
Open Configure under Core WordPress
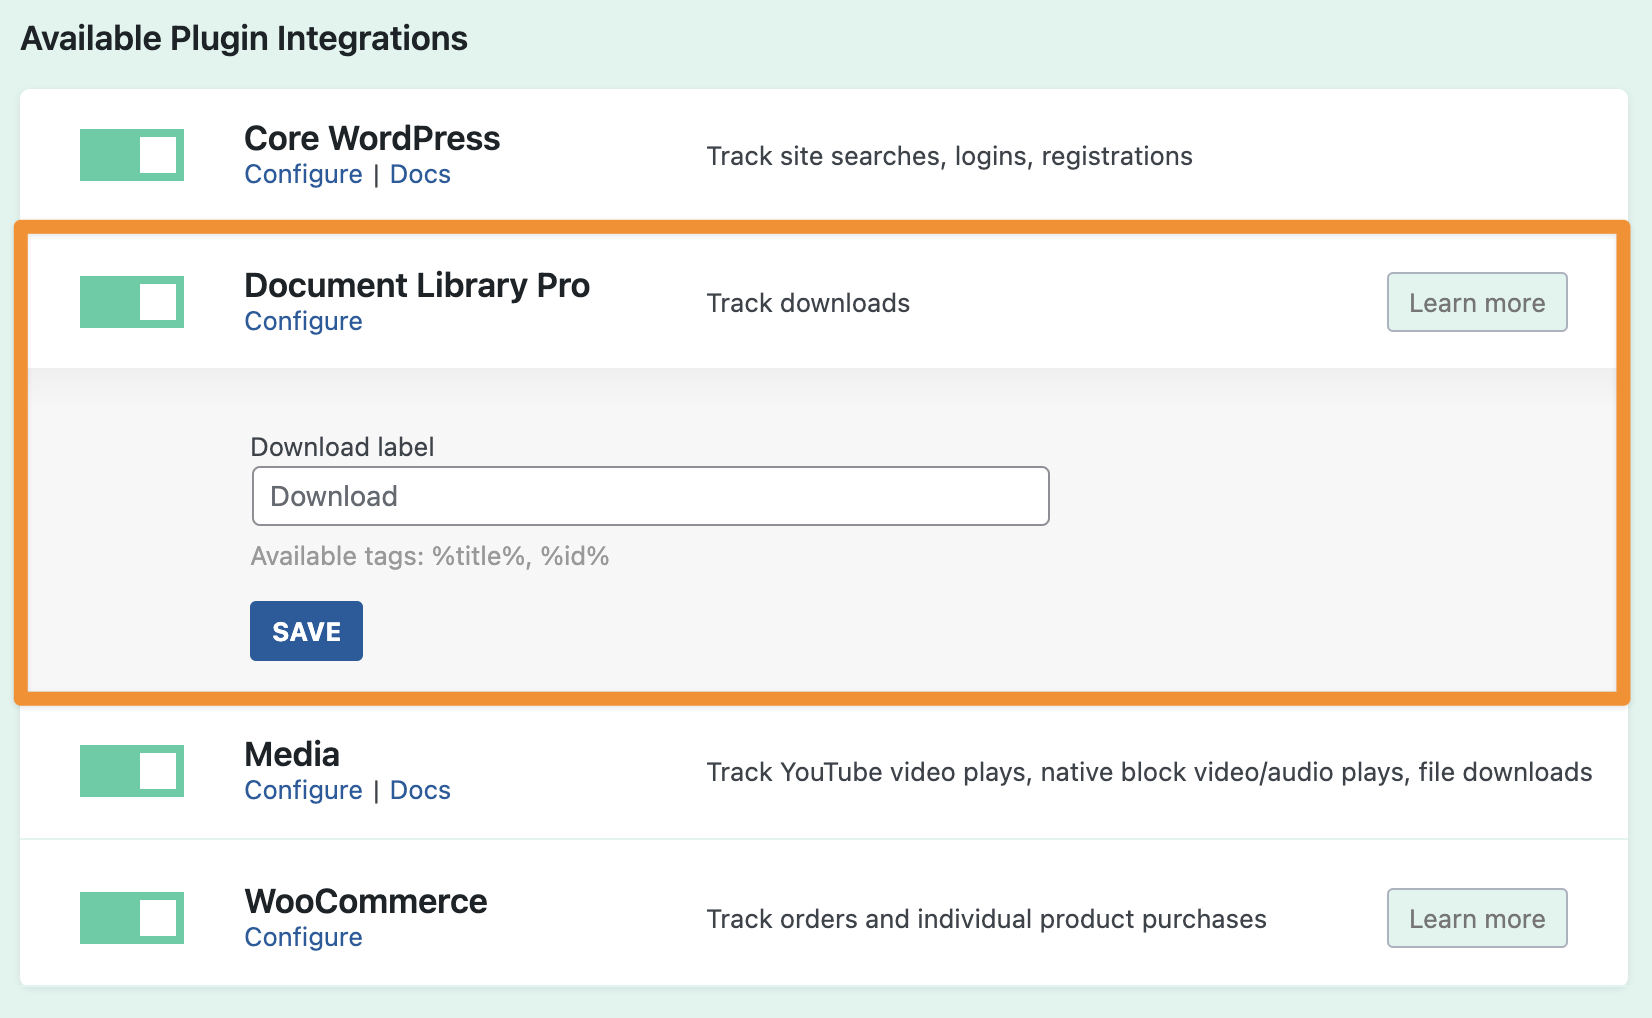[x=303, y=174]
